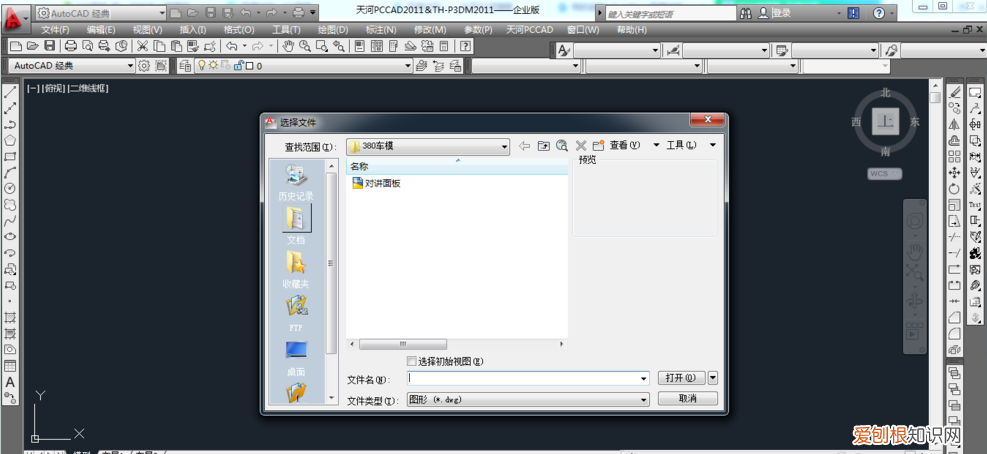Open the History shortcut in the places list

296,182
